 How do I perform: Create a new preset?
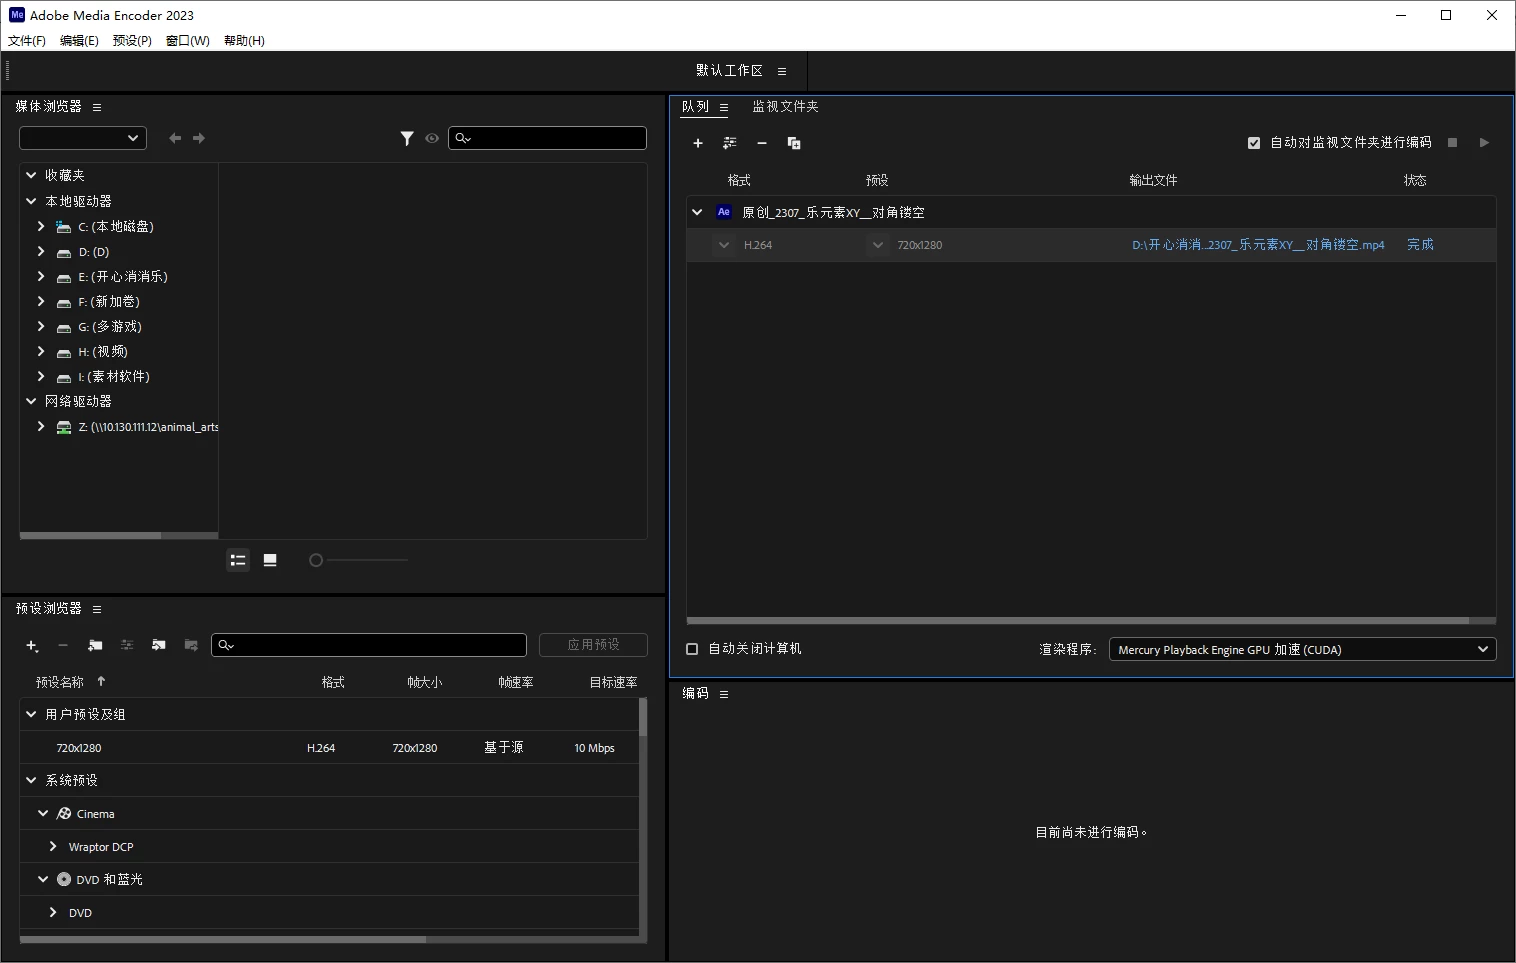click(x=32, y=646)
